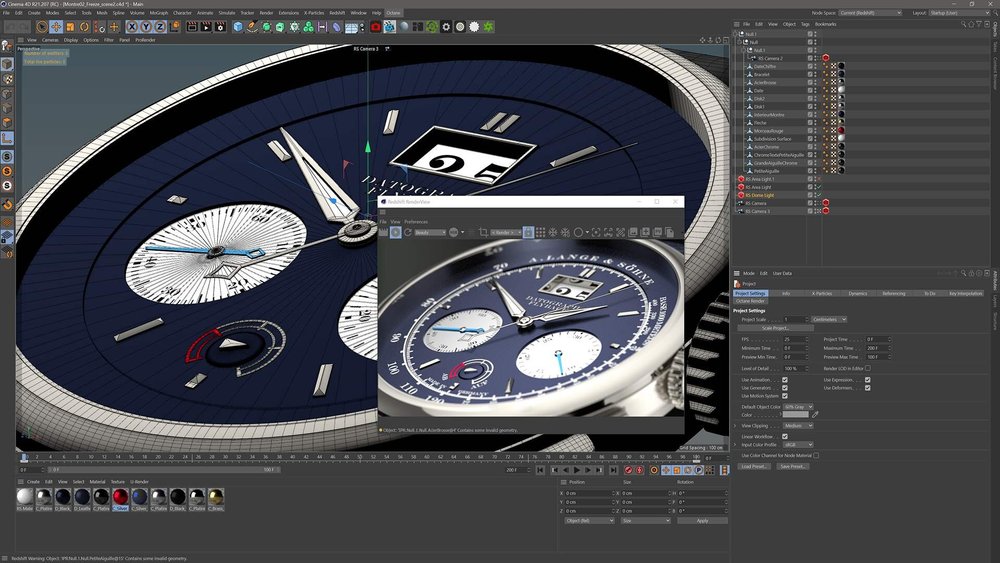This screenshot has width=1000, height=563.
Task: Click the Rotate tool icon
Action: tap(86, 26)
